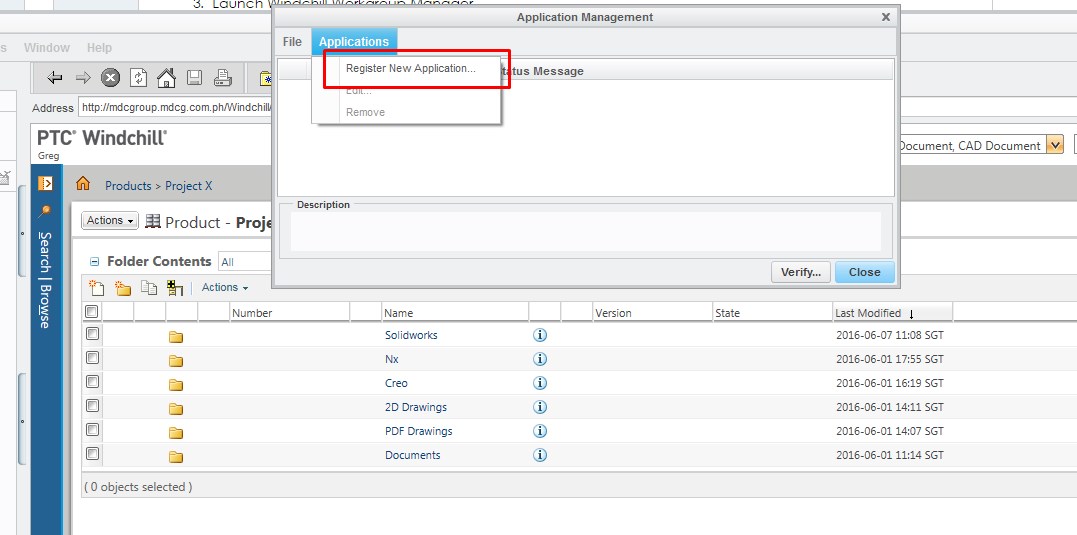Go to Home via the house toolbar icon
The image size is (1077, 535).
point(166,78)
